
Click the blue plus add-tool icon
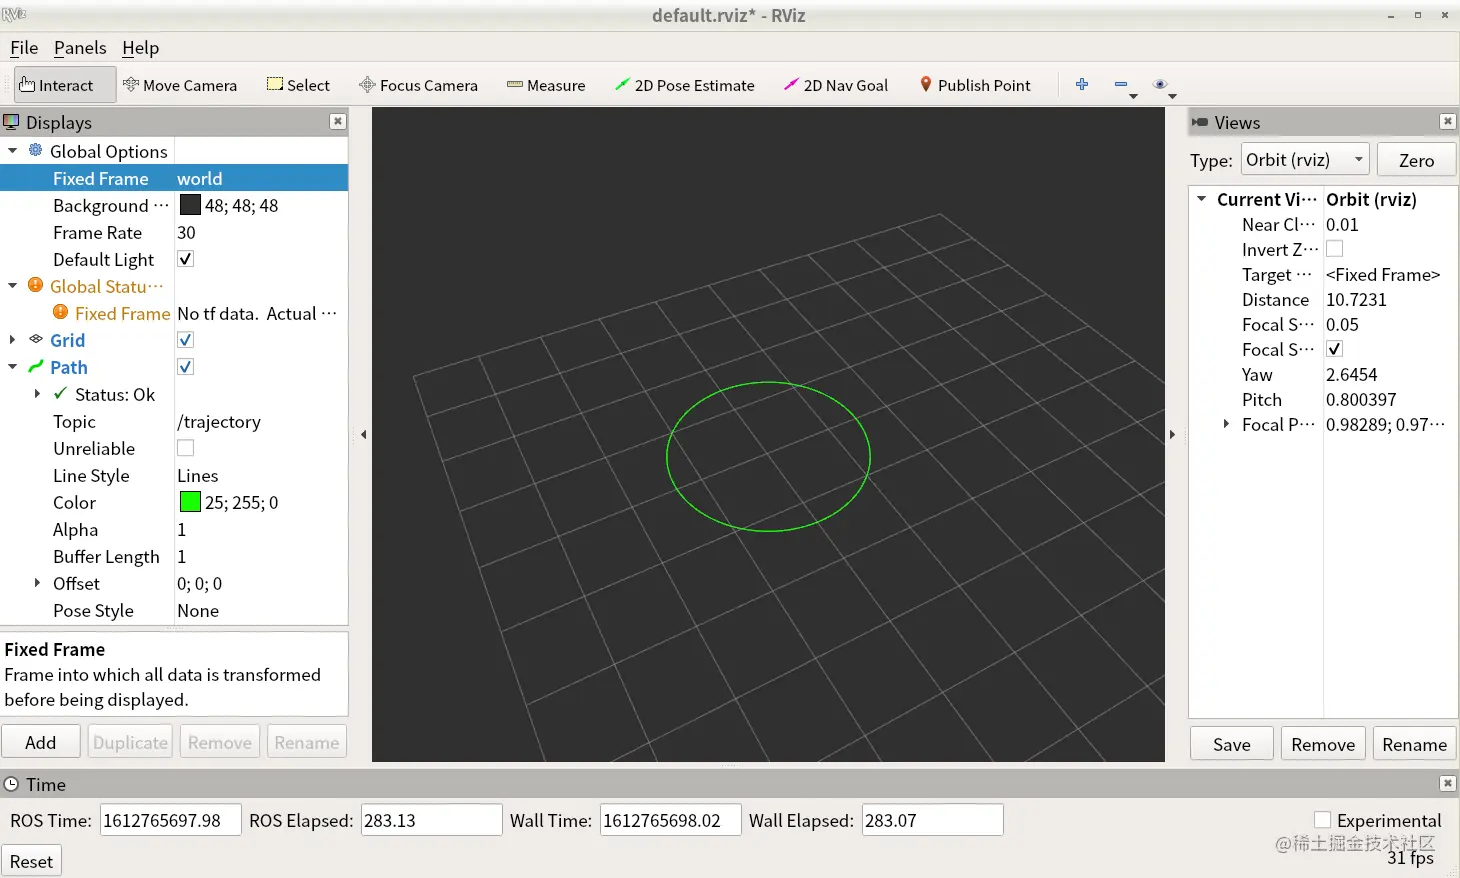point(1082,85)
